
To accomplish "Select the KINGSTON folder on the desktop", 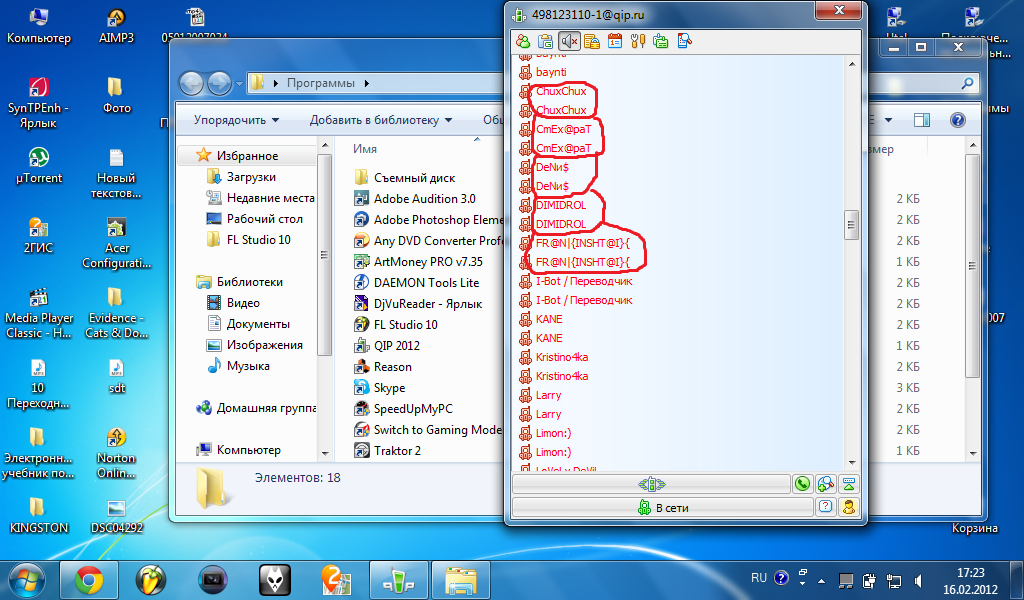I will pos(39,515).
